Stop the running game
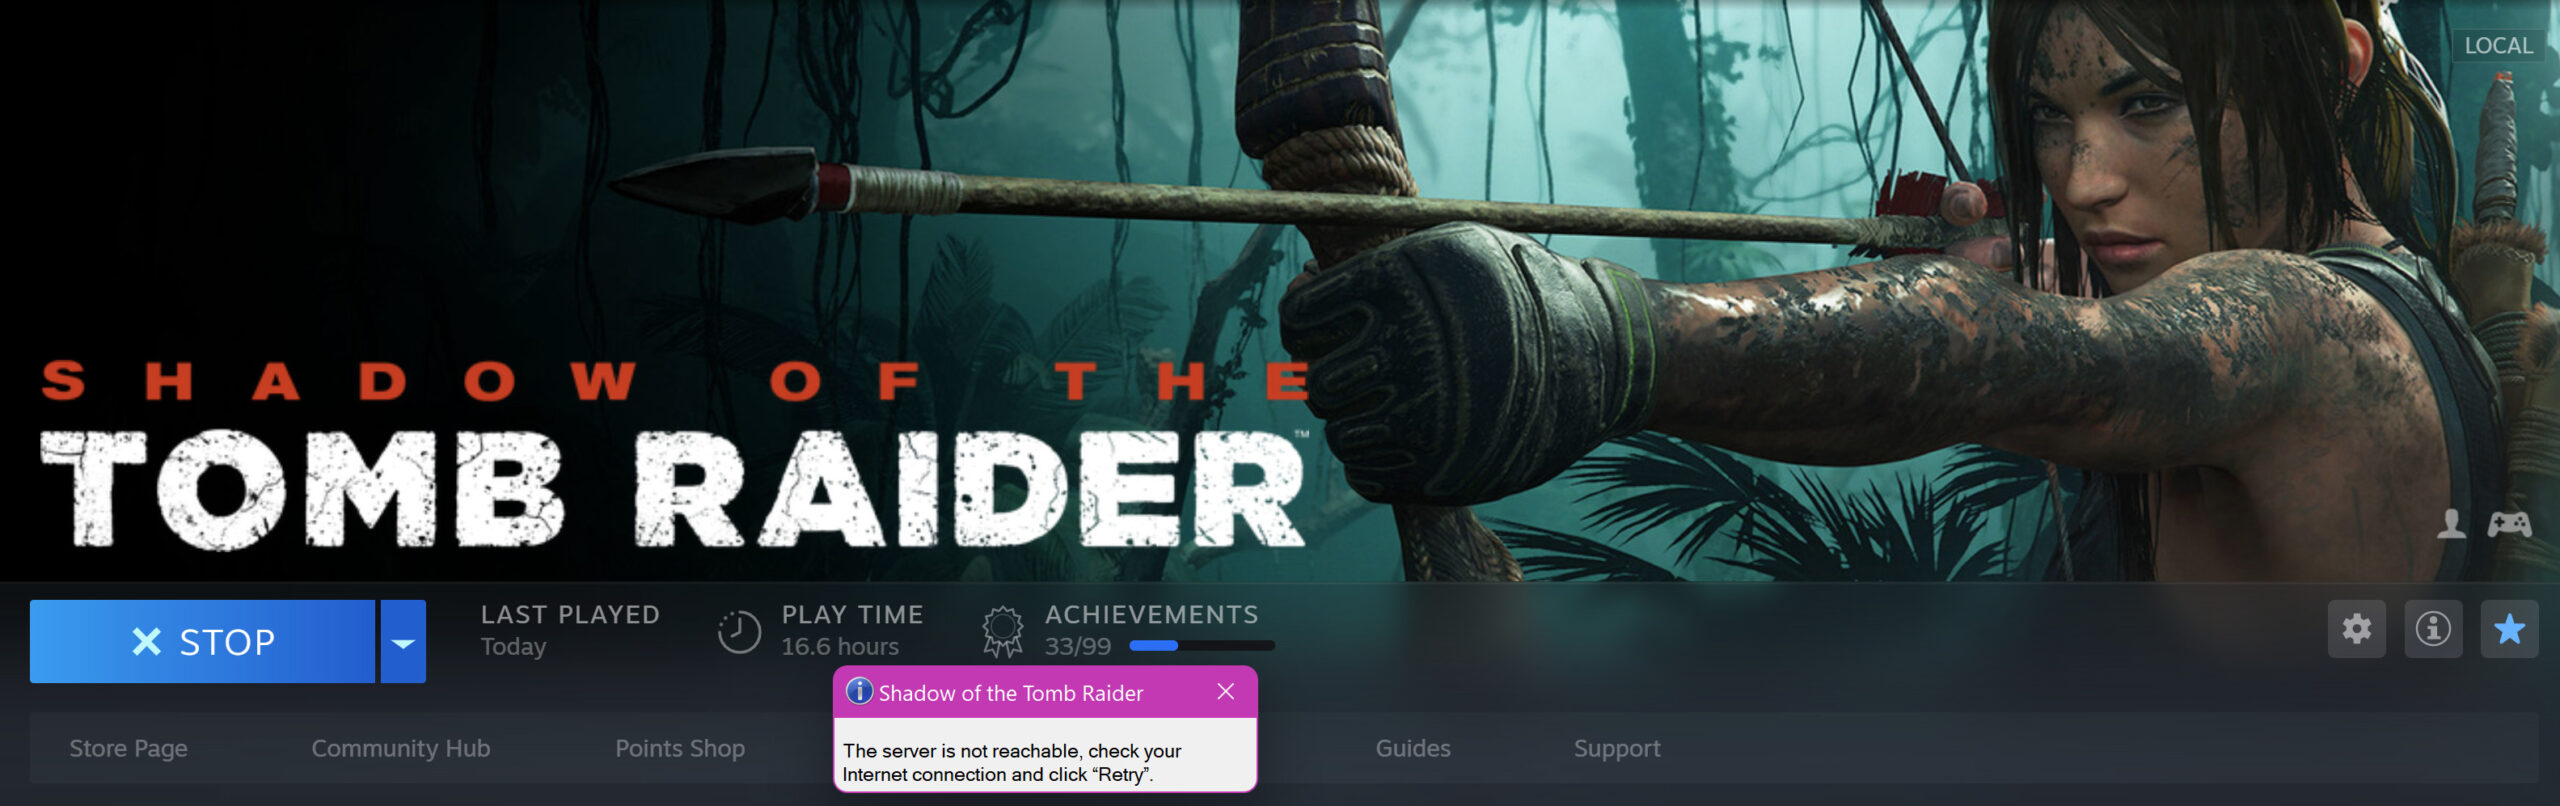 coord(202,642)
